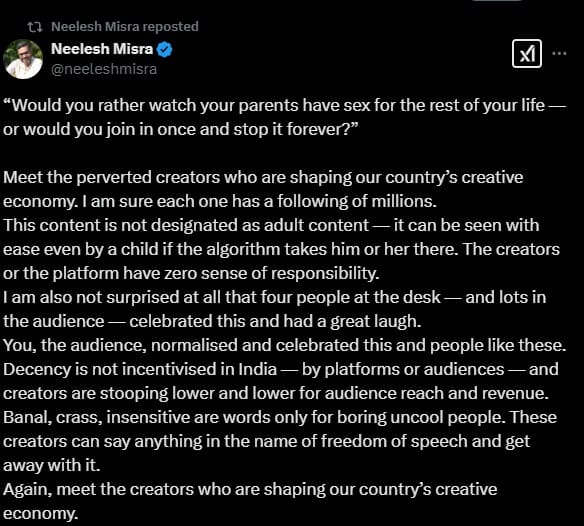Click the line "Decency is not incentivised in India"
The image size is (584, 526).
[x=281, y=370]
